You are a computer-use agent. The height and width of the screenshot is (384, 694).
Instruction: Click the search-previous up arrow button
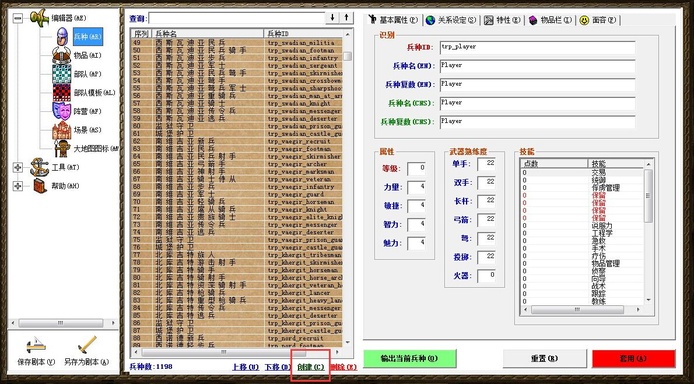[346, 18]
